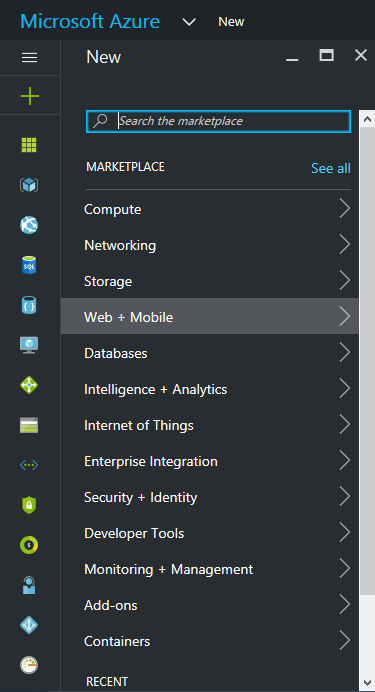Viewport: 375px width, 692px height.
Task: Click the green plus New icon
Action: 30,96
